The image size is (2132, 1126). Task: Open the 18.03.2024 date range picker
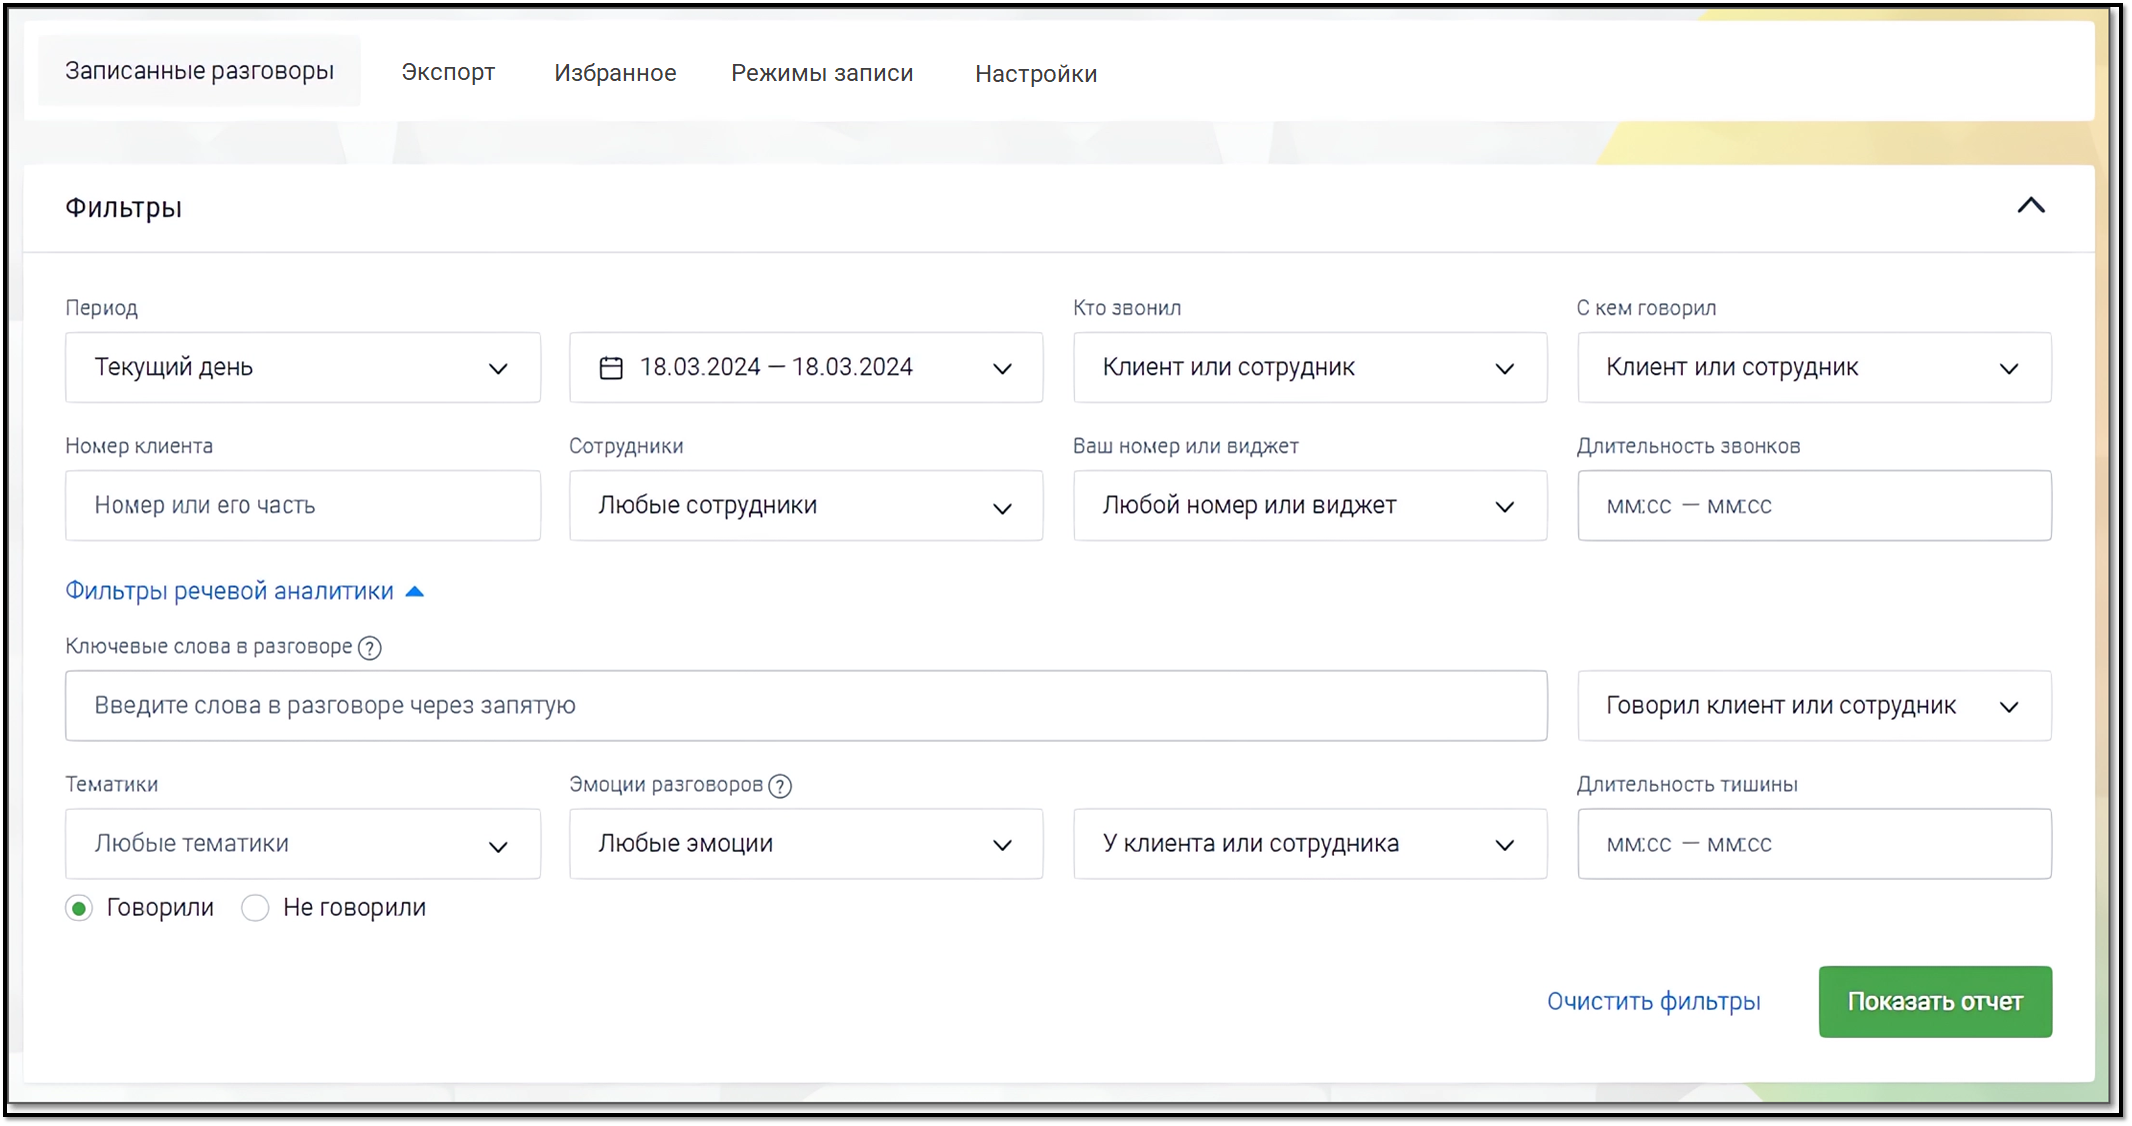(x=806, y=368)
